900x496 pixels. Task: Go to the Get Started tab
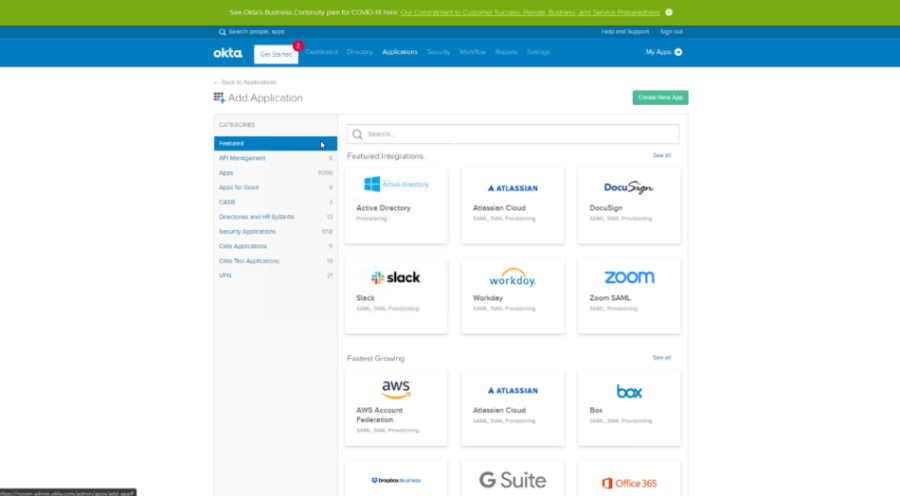276,54
